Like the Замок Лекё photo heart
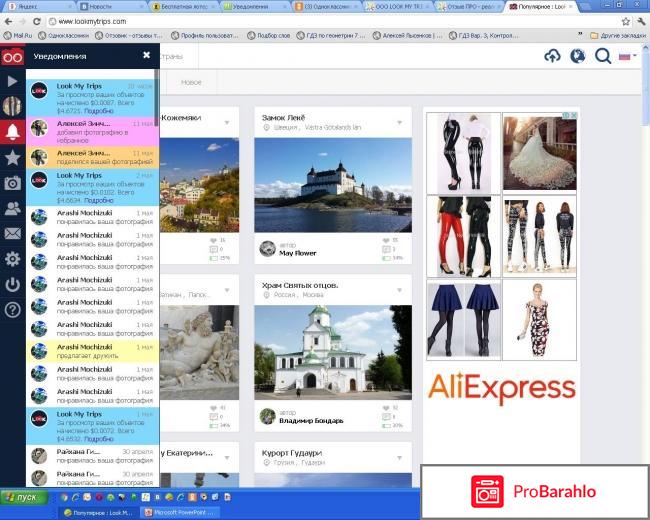Screen dimensions: 650x520 click(x=386, y=241)
